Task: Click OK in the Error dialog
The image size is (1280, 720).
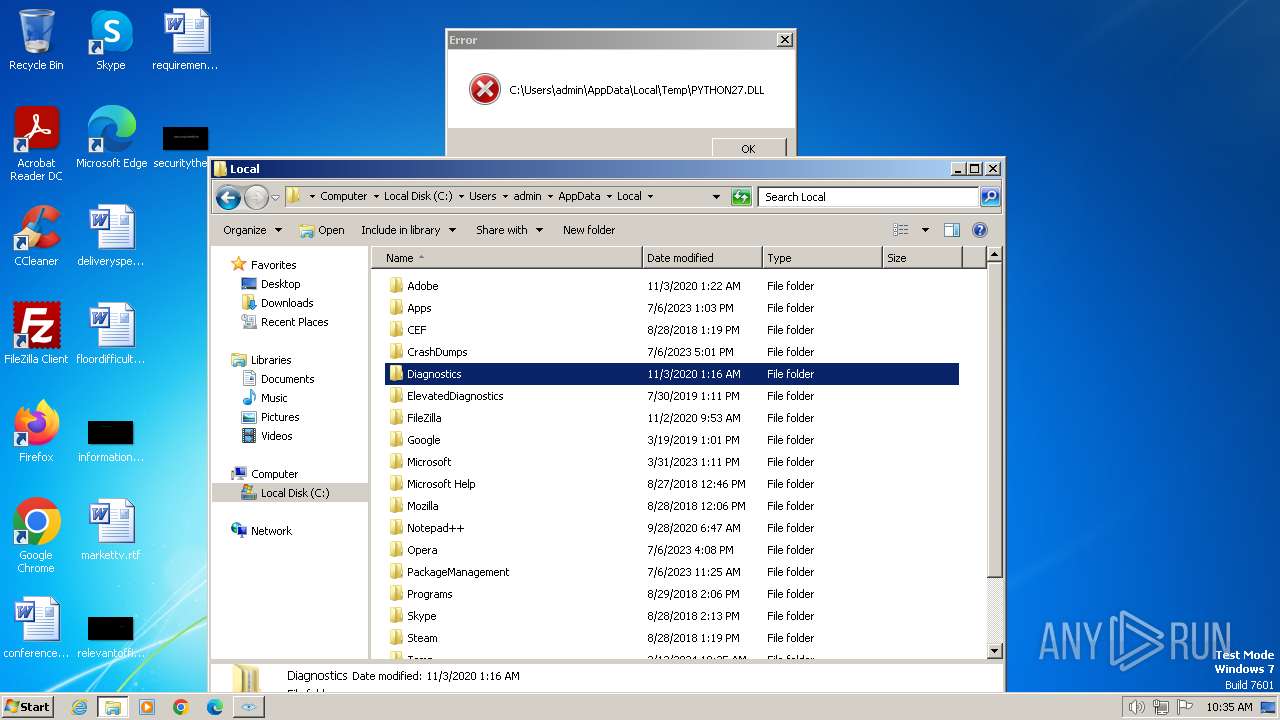Action: tap(748, 148)
